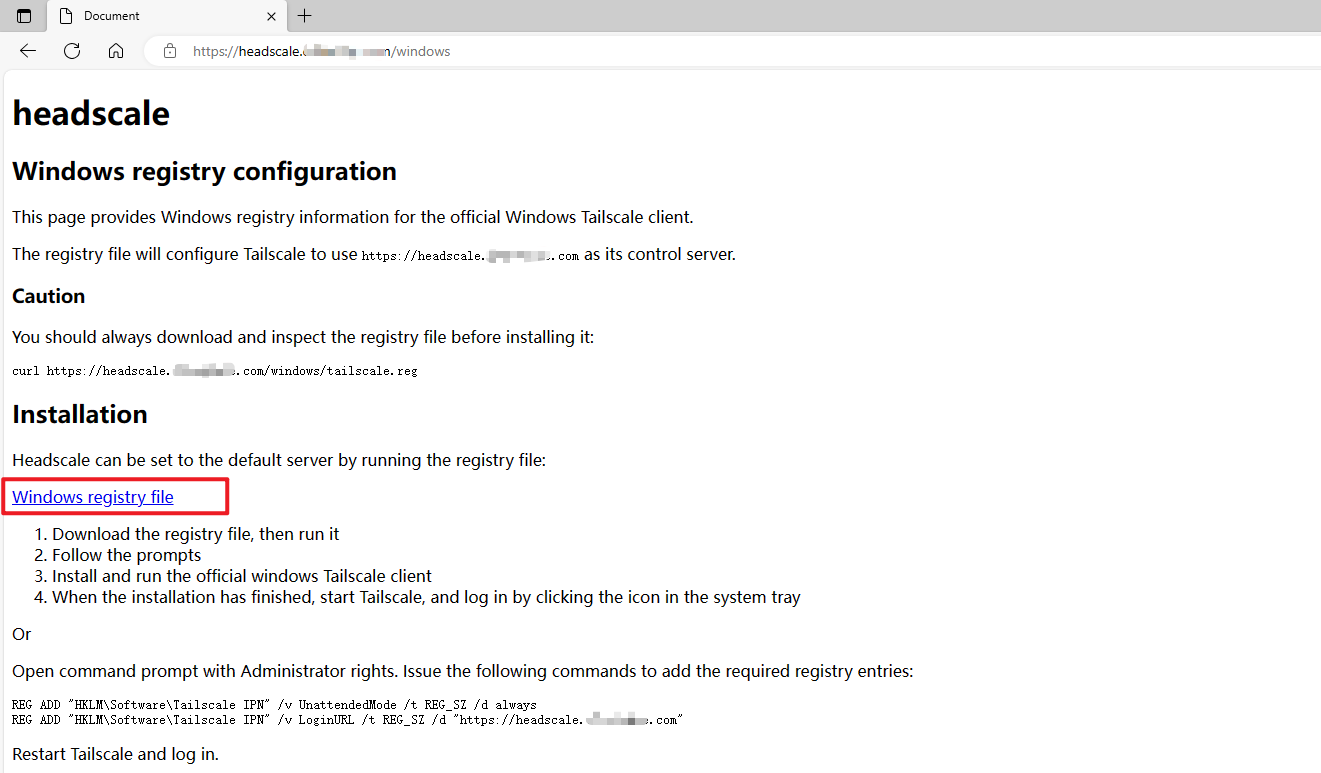Open the tab actions menu icon
Screen dimensions: 1321x773
coord(24,16)
